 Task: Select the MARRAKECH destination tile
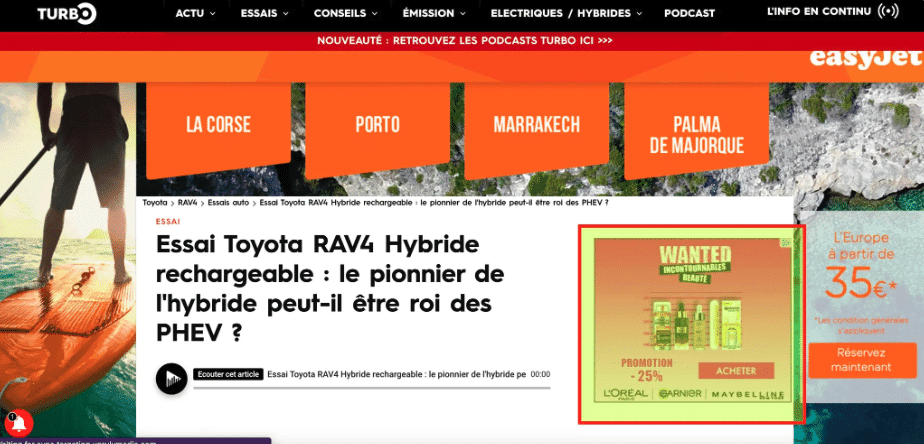[x=536, y=129]
